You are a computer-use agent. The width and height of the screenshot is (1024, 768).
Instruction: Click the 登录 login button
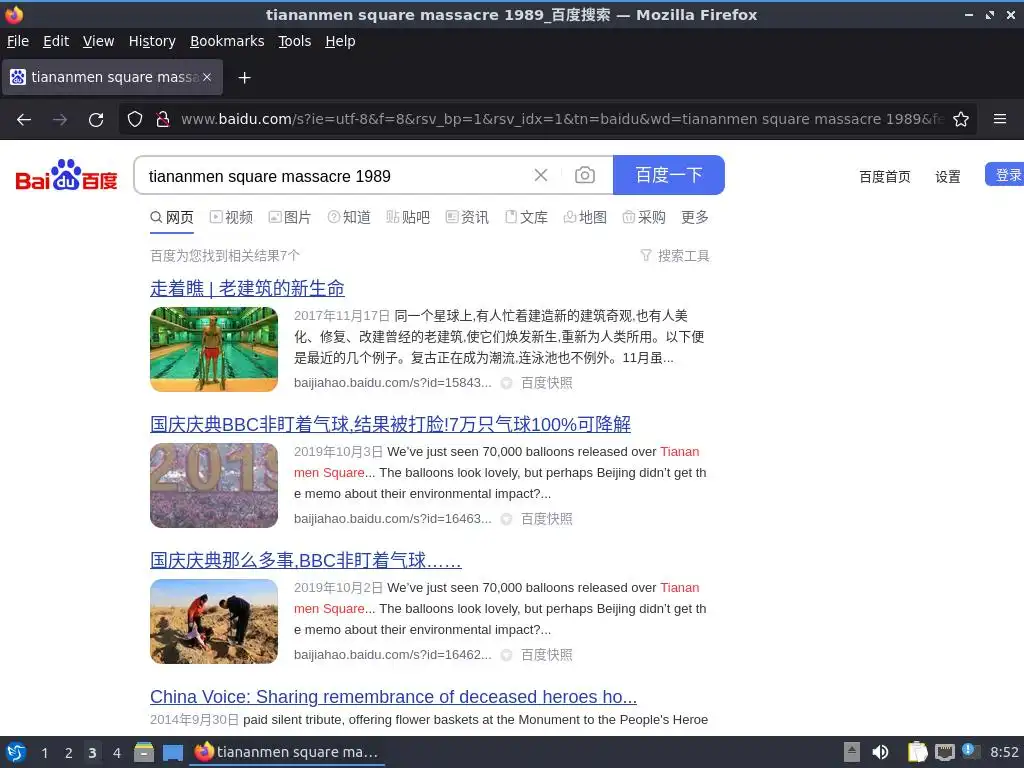point(1006,175)
